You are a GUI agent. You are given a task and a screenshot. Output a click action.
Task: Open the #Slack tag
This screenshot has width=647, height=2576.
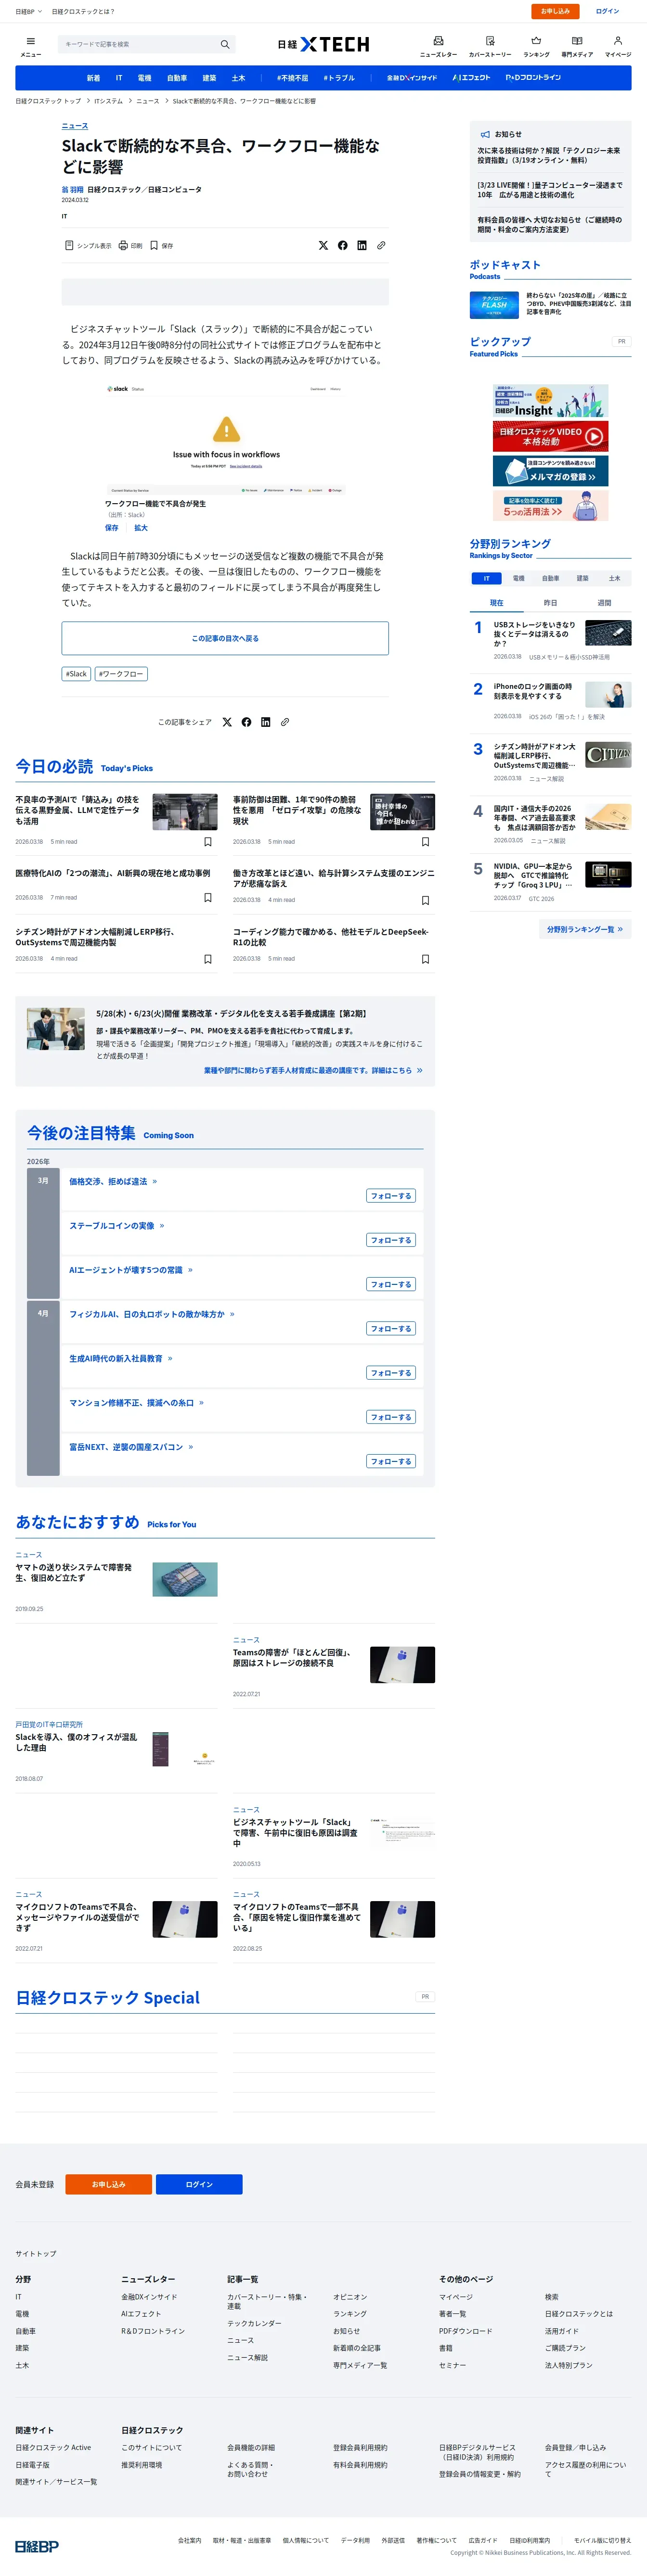76,674
